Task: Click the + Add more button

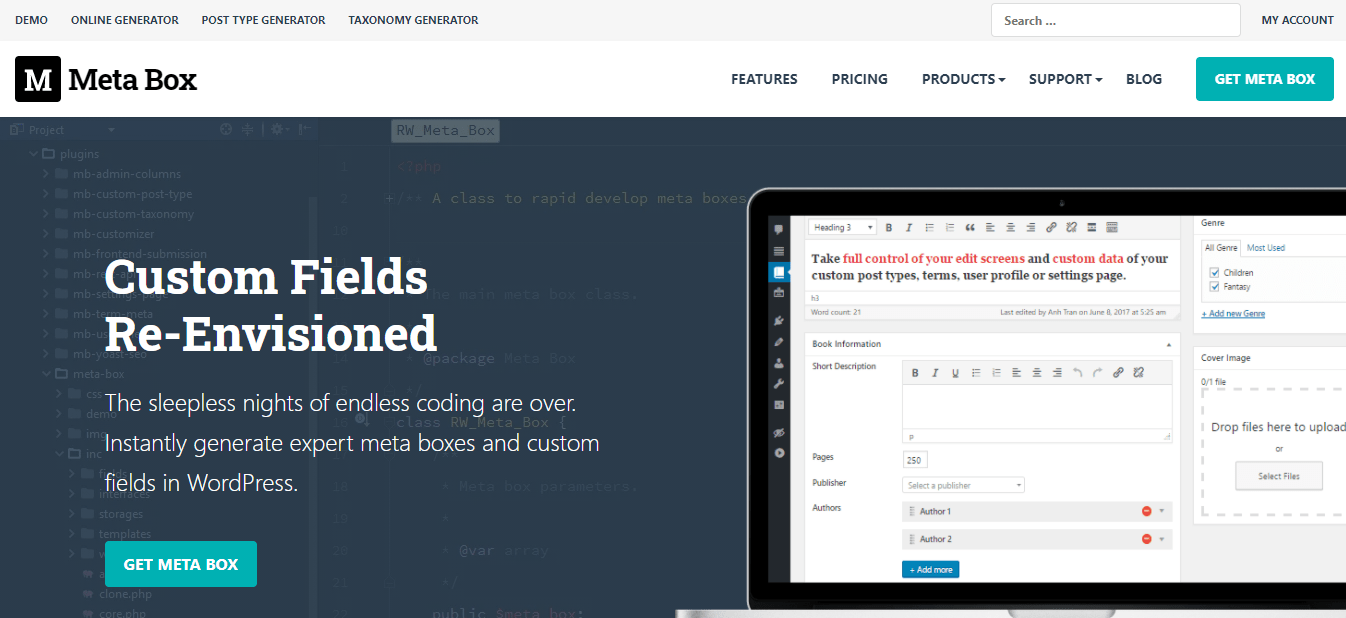Action: pyautogui.click(x=930, y=569)
